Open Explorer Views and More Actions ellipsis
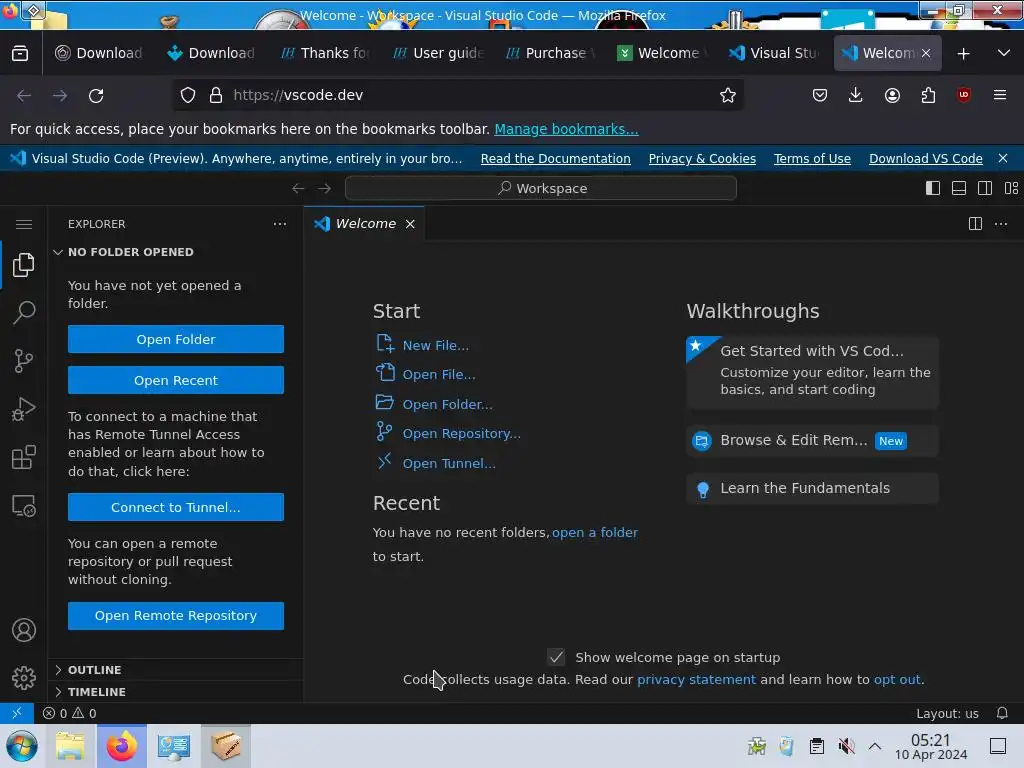The width and height of the screenshot is (1024, 768). pos(280,224)
